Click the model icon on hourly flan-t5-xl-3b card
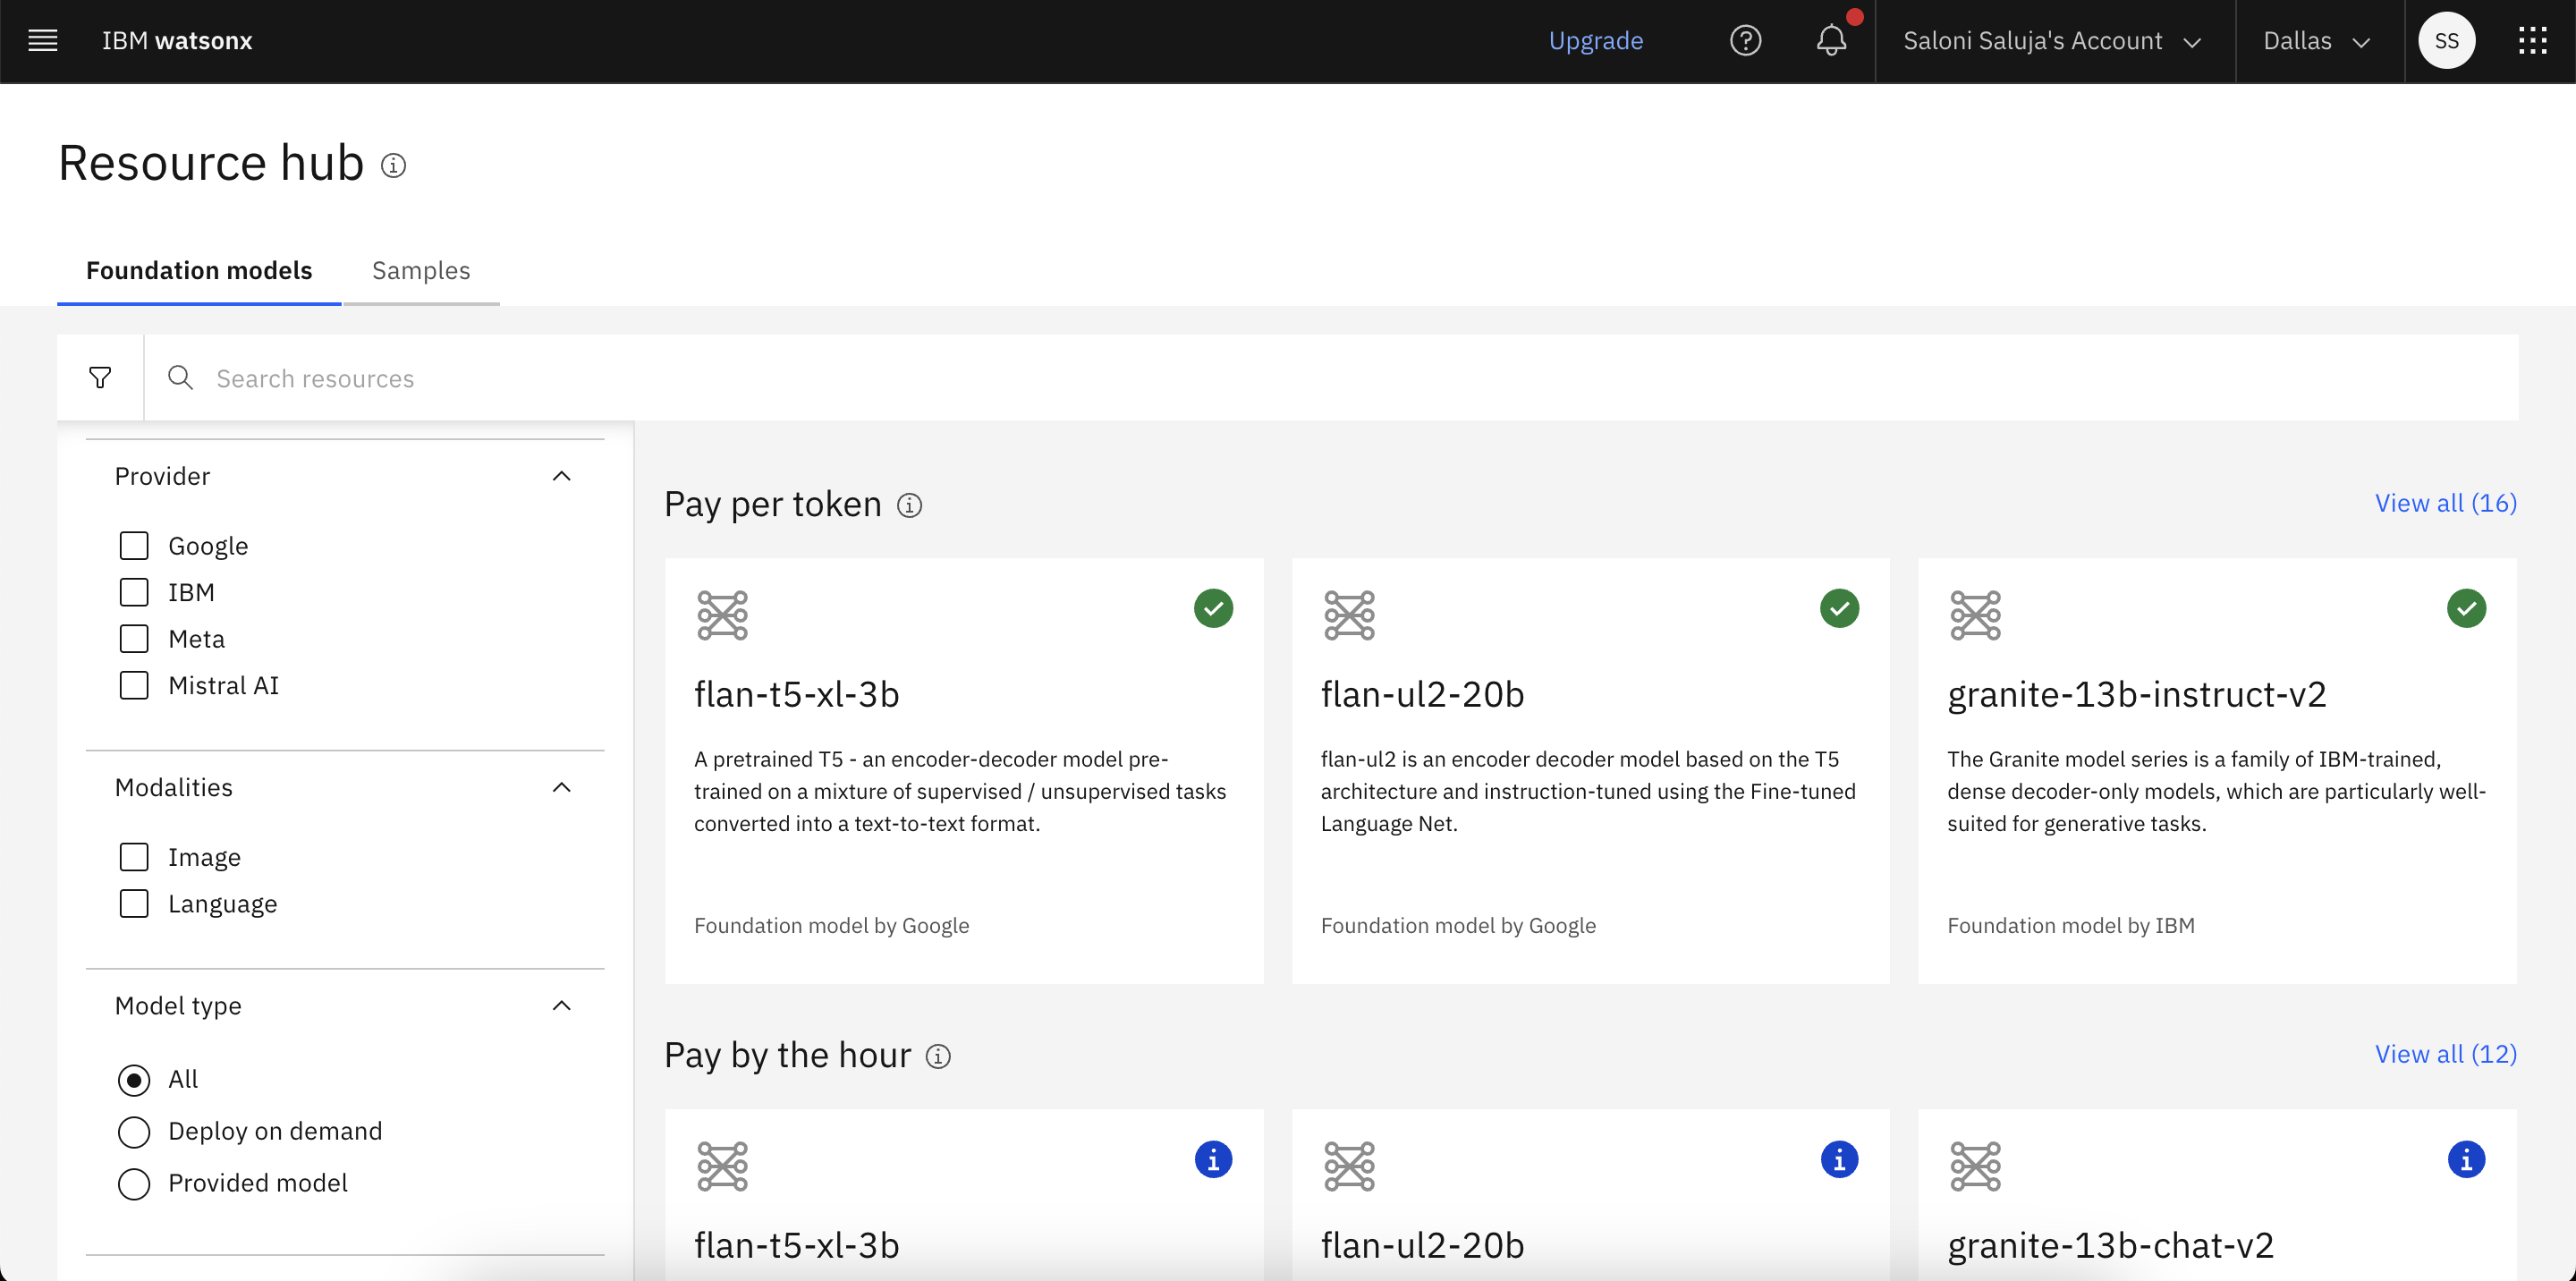The width and height of the screenshot is (2576, 1281). click(x=722, y=1166)
